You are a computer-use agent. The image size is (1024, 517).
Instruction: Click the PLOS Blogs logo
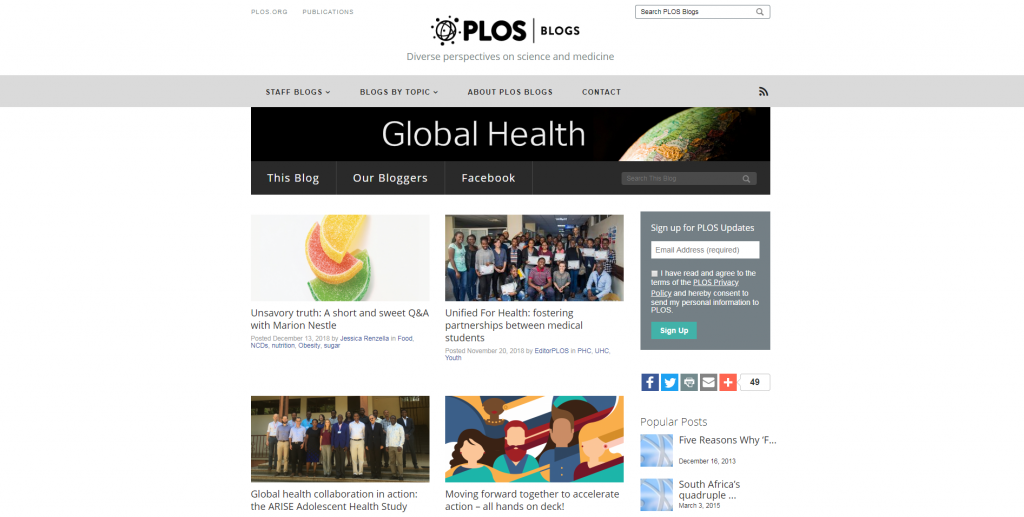[505, 30]
